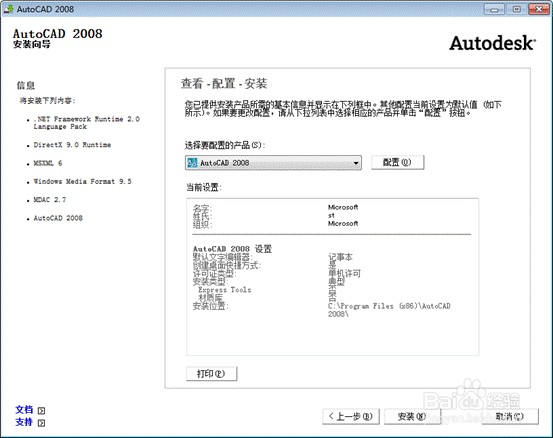The width and height of the screenshot is (553, 438).
Task: Click the Autodesk logo
Action: click(492, 43)
